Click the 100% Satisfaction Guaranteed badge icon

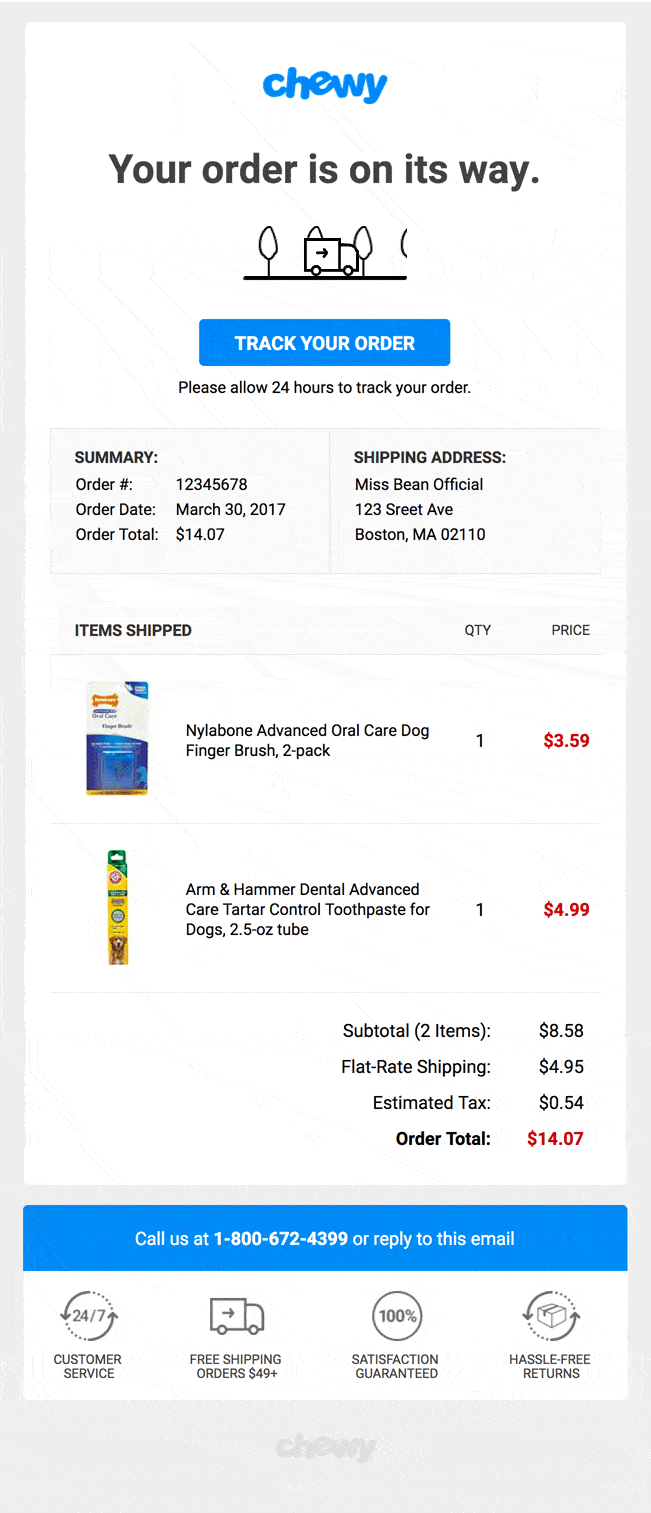(396, 1315)
